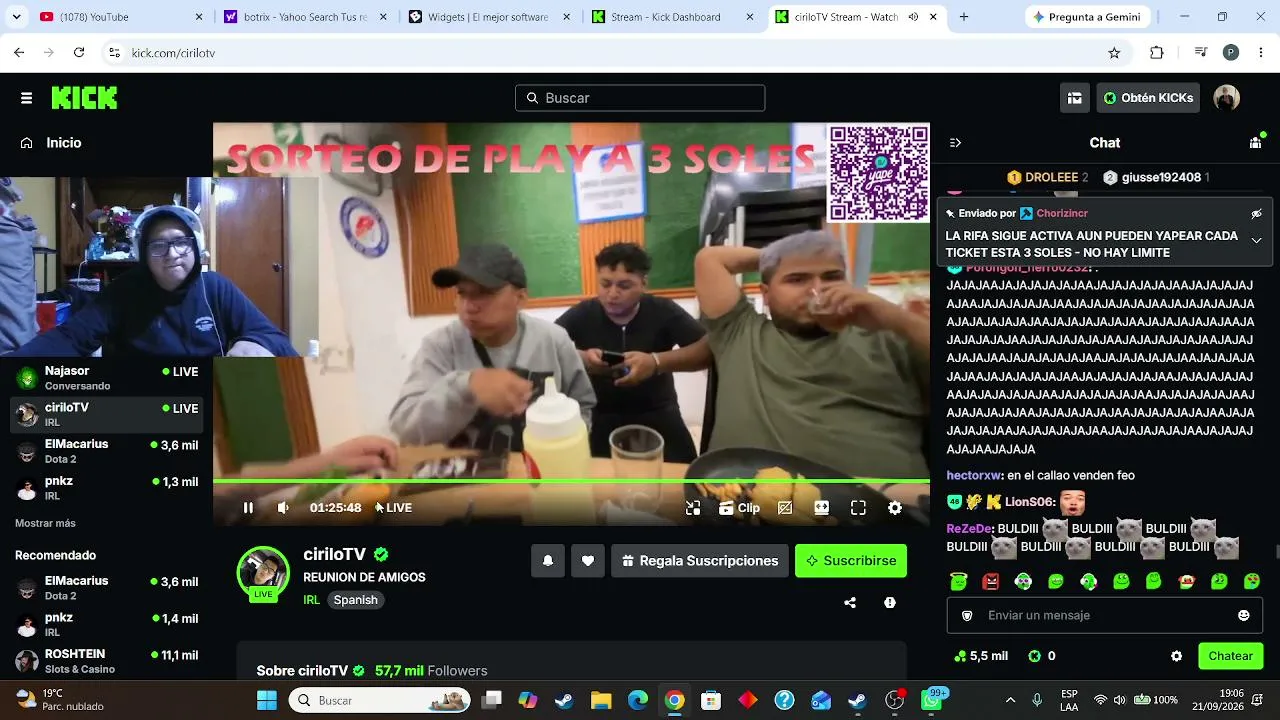Image resolution: width=1280 pixels, height=720 pixels.
Task: Click the Obtén KICKs button
Action: pyautogui.click(x=1148, y=98)
